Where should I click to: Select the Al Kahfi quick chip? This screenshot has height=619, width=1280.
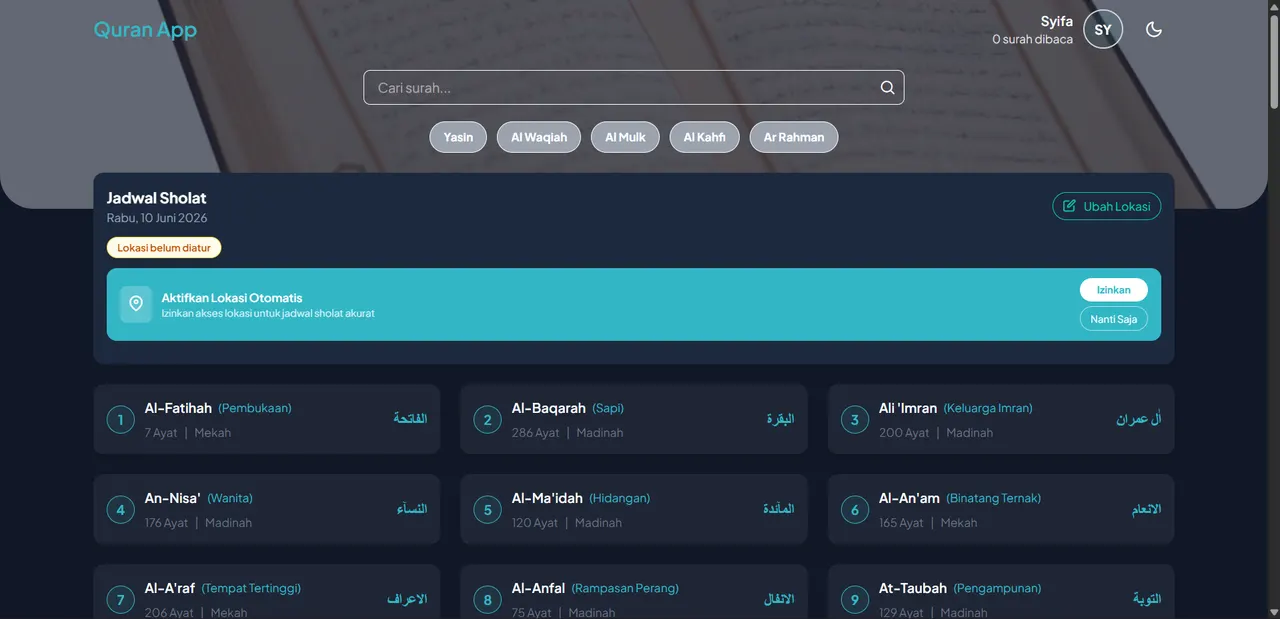tap(704, 137)
